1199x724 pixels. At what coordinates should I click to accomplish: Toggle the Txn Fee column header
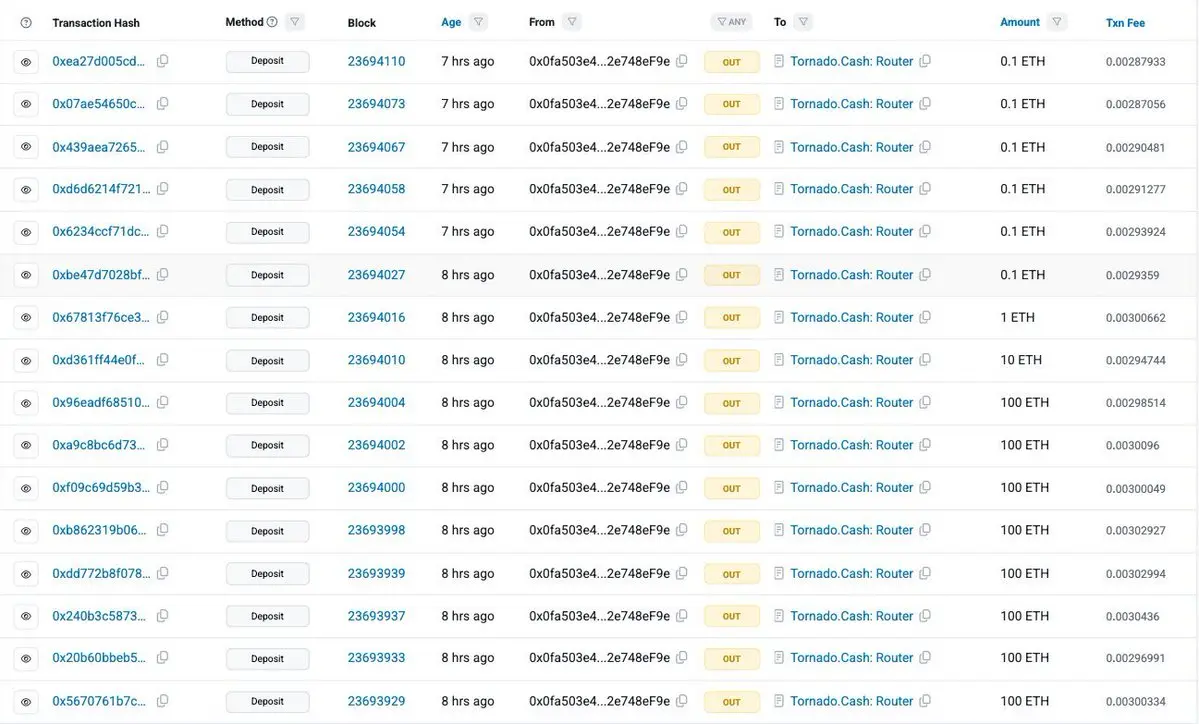point(1125,22)
